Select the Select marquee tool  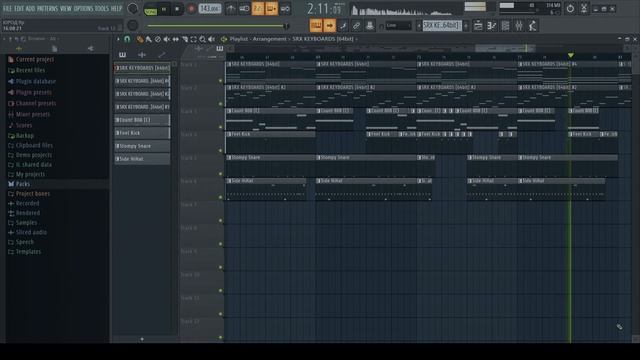pyautogui.click(x=193, y=39)
